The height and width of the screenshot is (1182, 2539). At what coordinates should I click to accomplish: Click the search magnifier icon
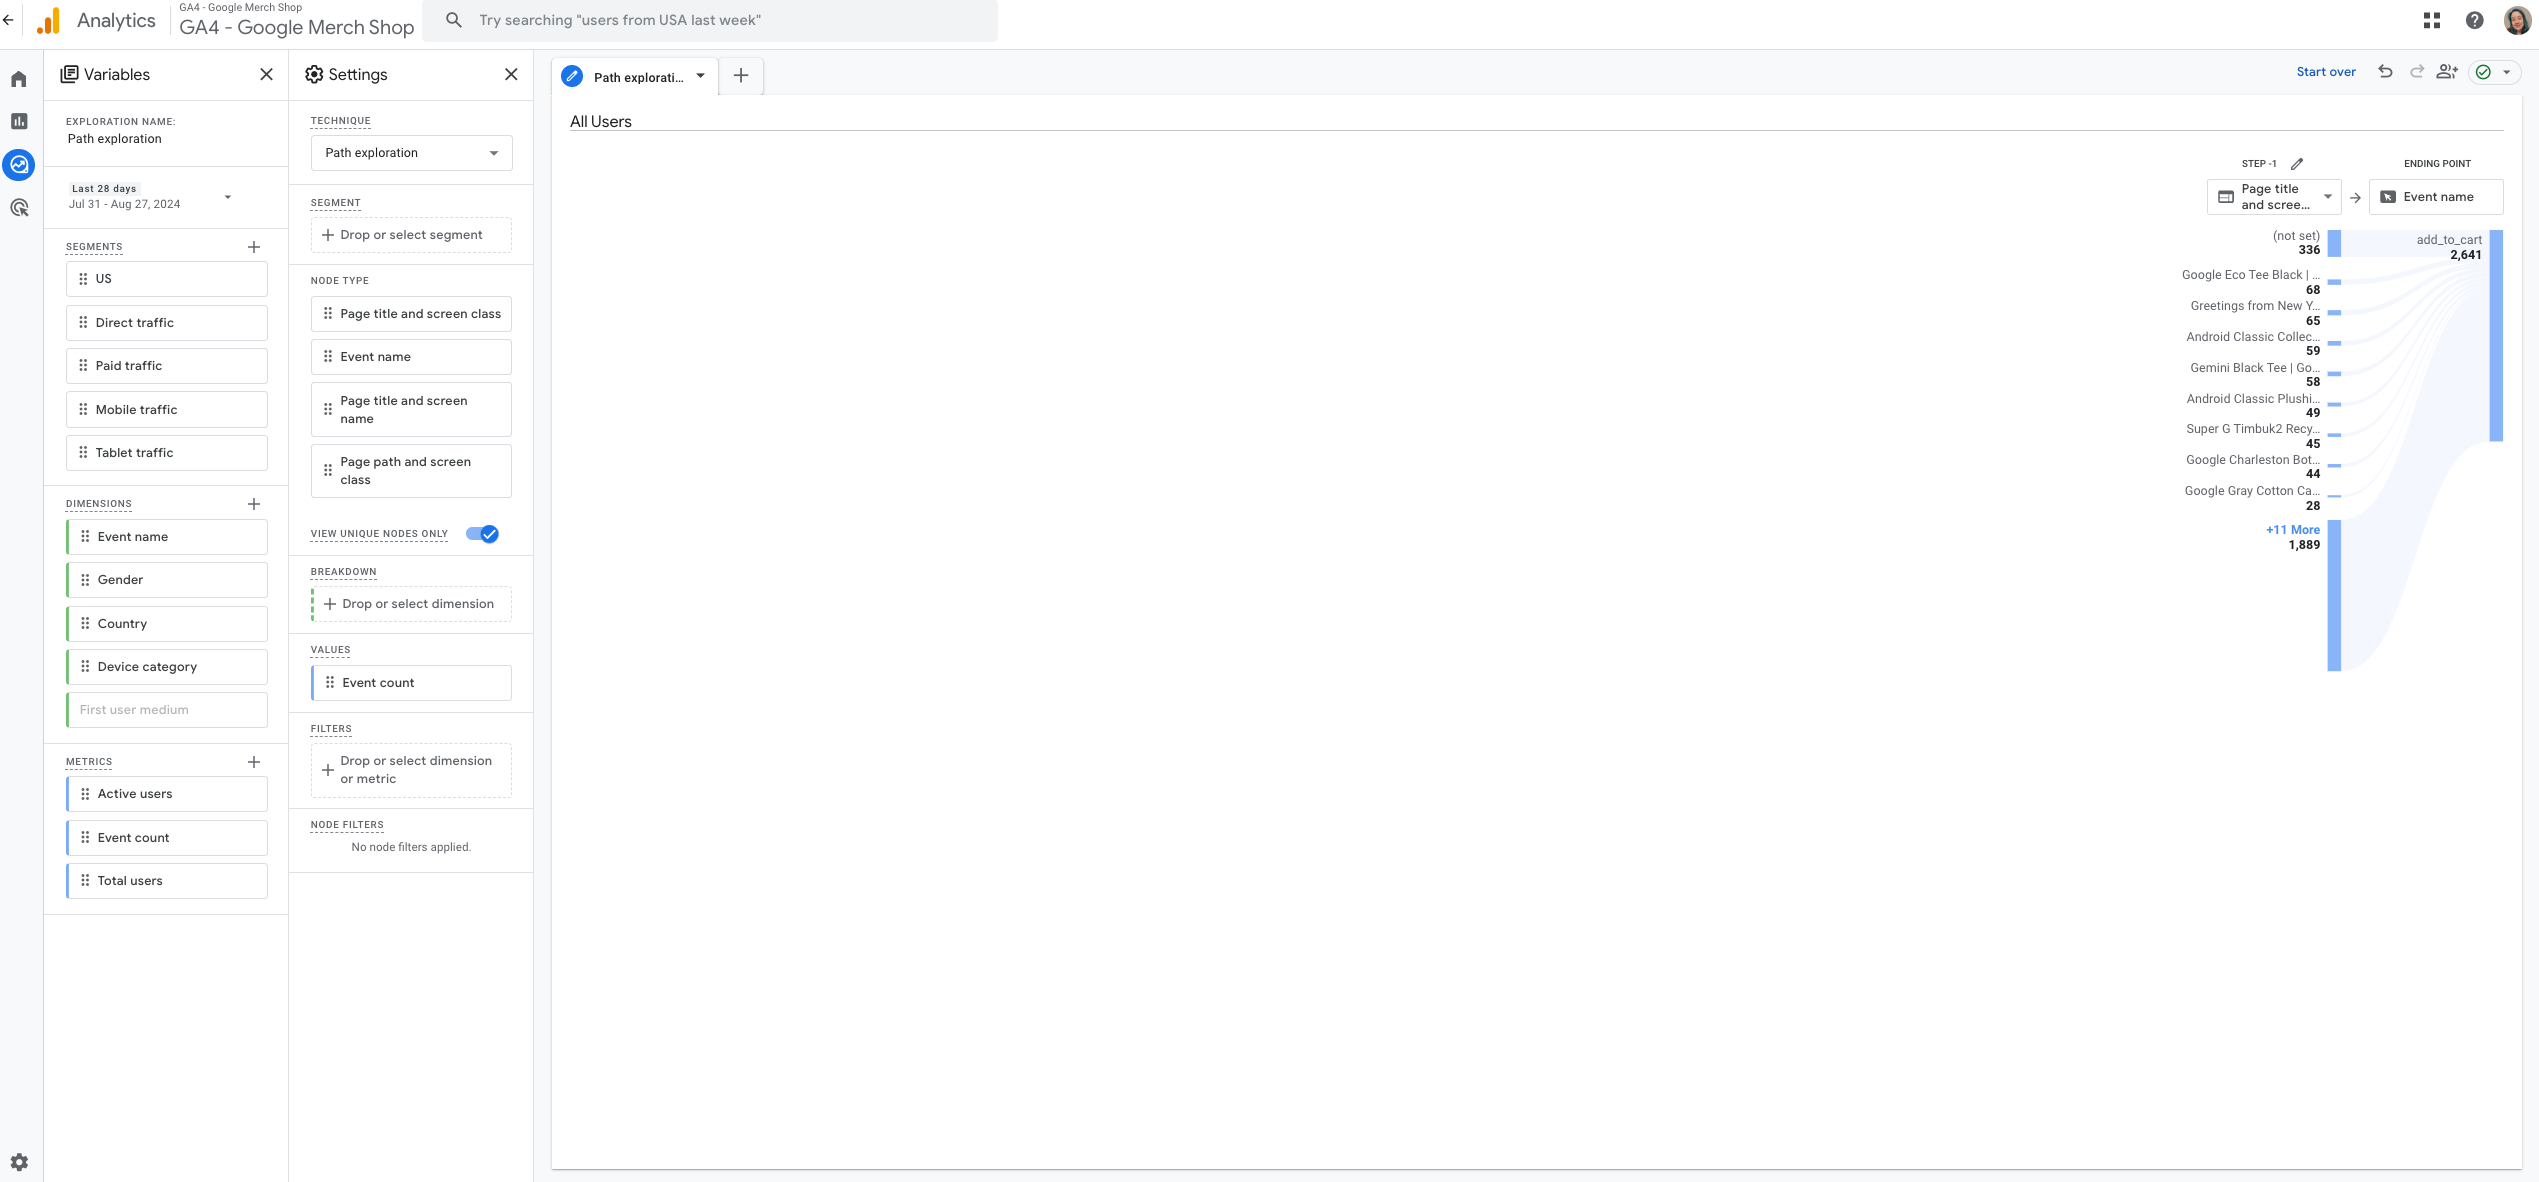(x=454, y=20)
